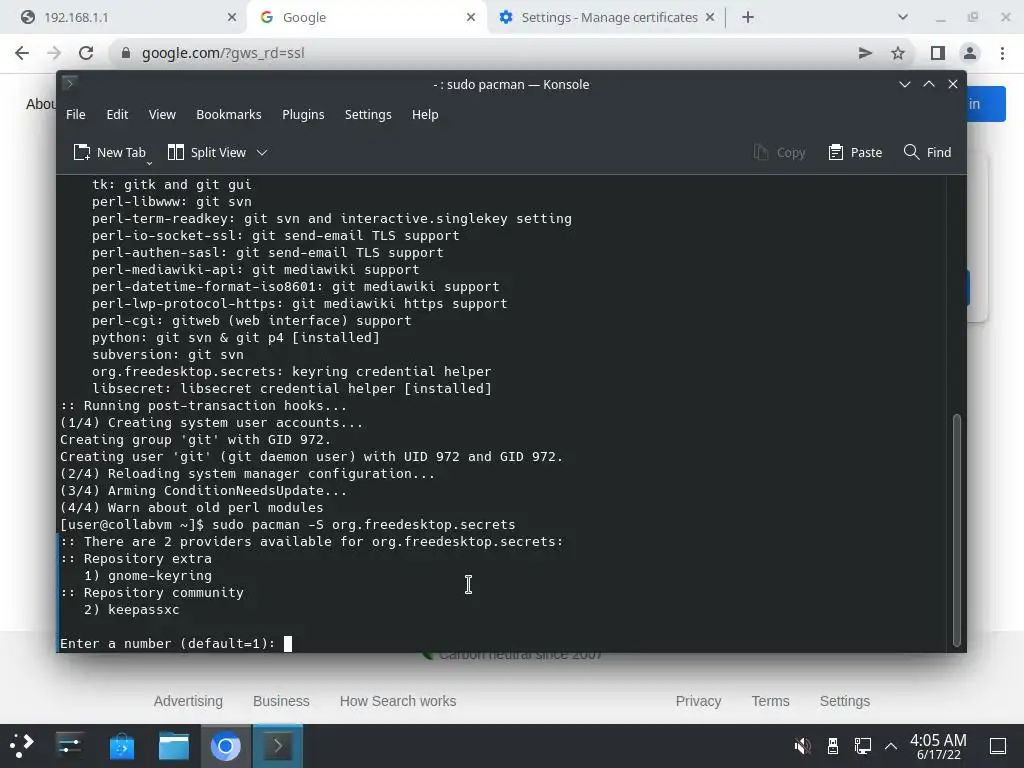Click the Copy toolbar button
Image resolution: width=1024 pixels, height=768 pixels.
[779, 152]
